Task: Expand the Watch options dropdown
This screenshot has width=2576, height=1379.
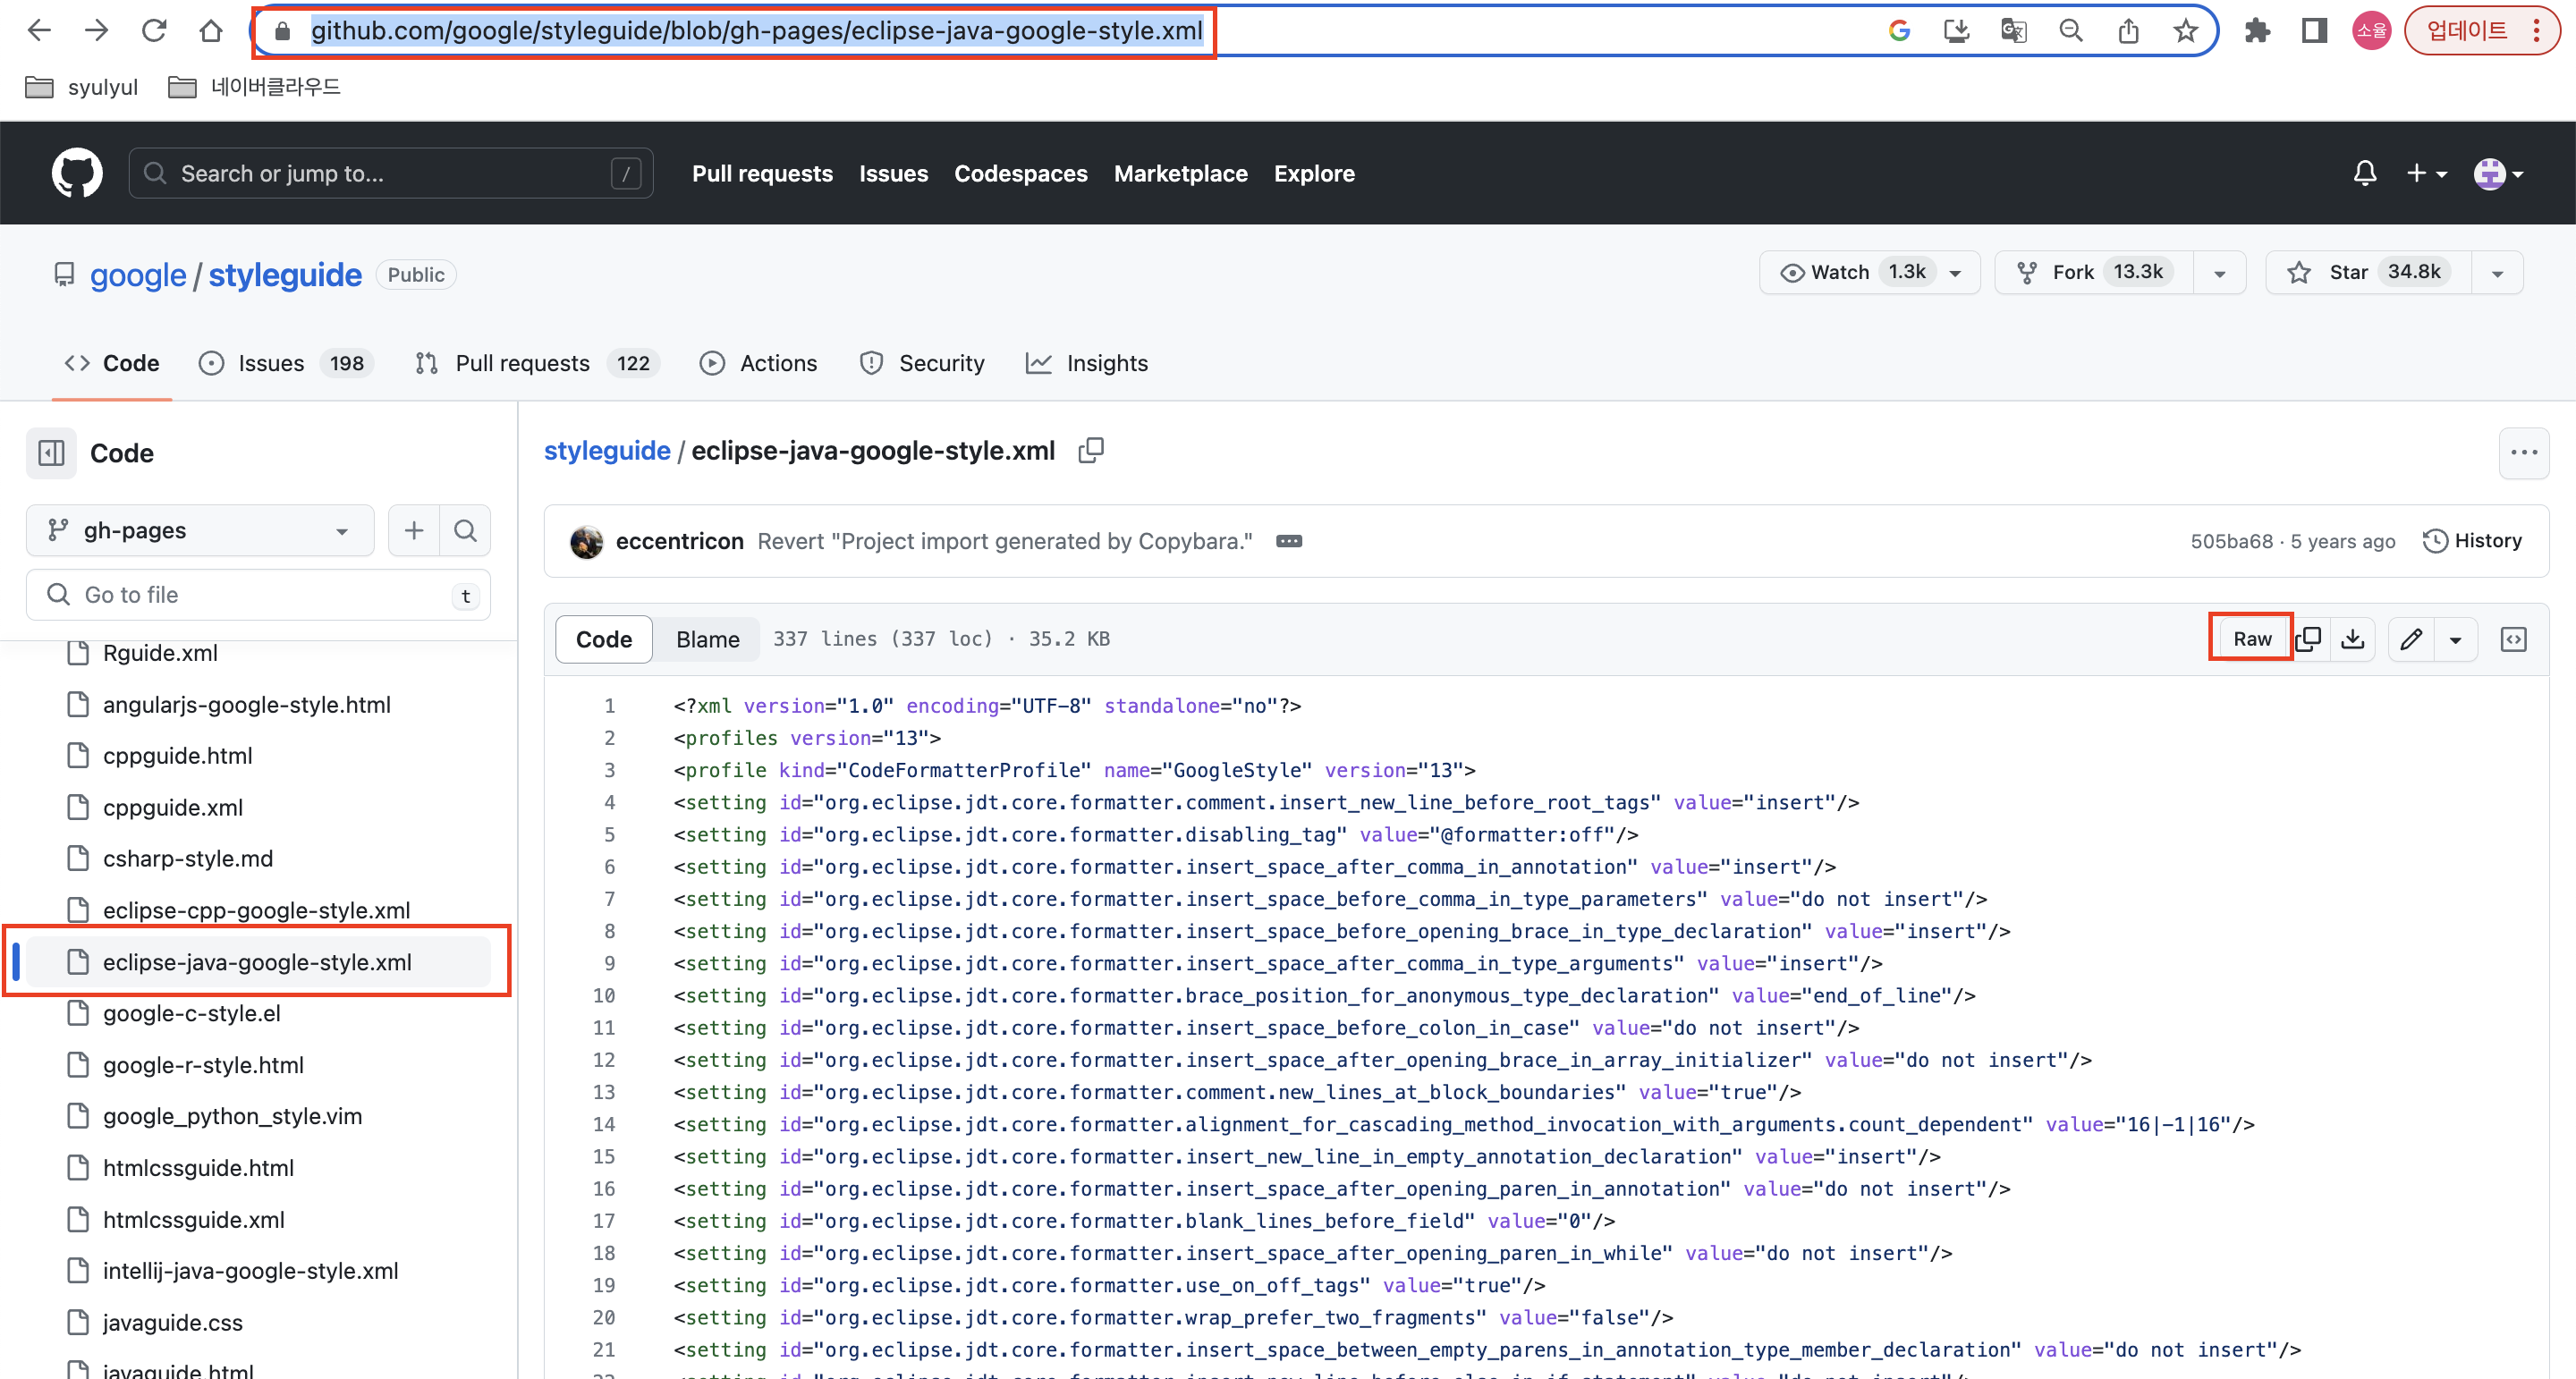Action: (x=1955, y=272)
